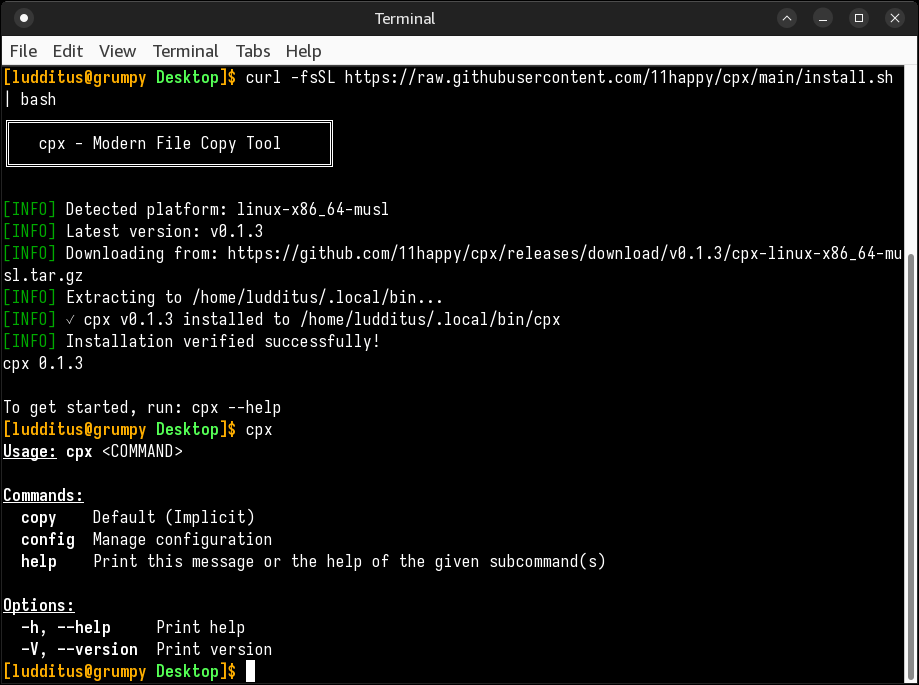
Task: Close the Terminal window
Action: pyautogui.click(x=893, y=18)
